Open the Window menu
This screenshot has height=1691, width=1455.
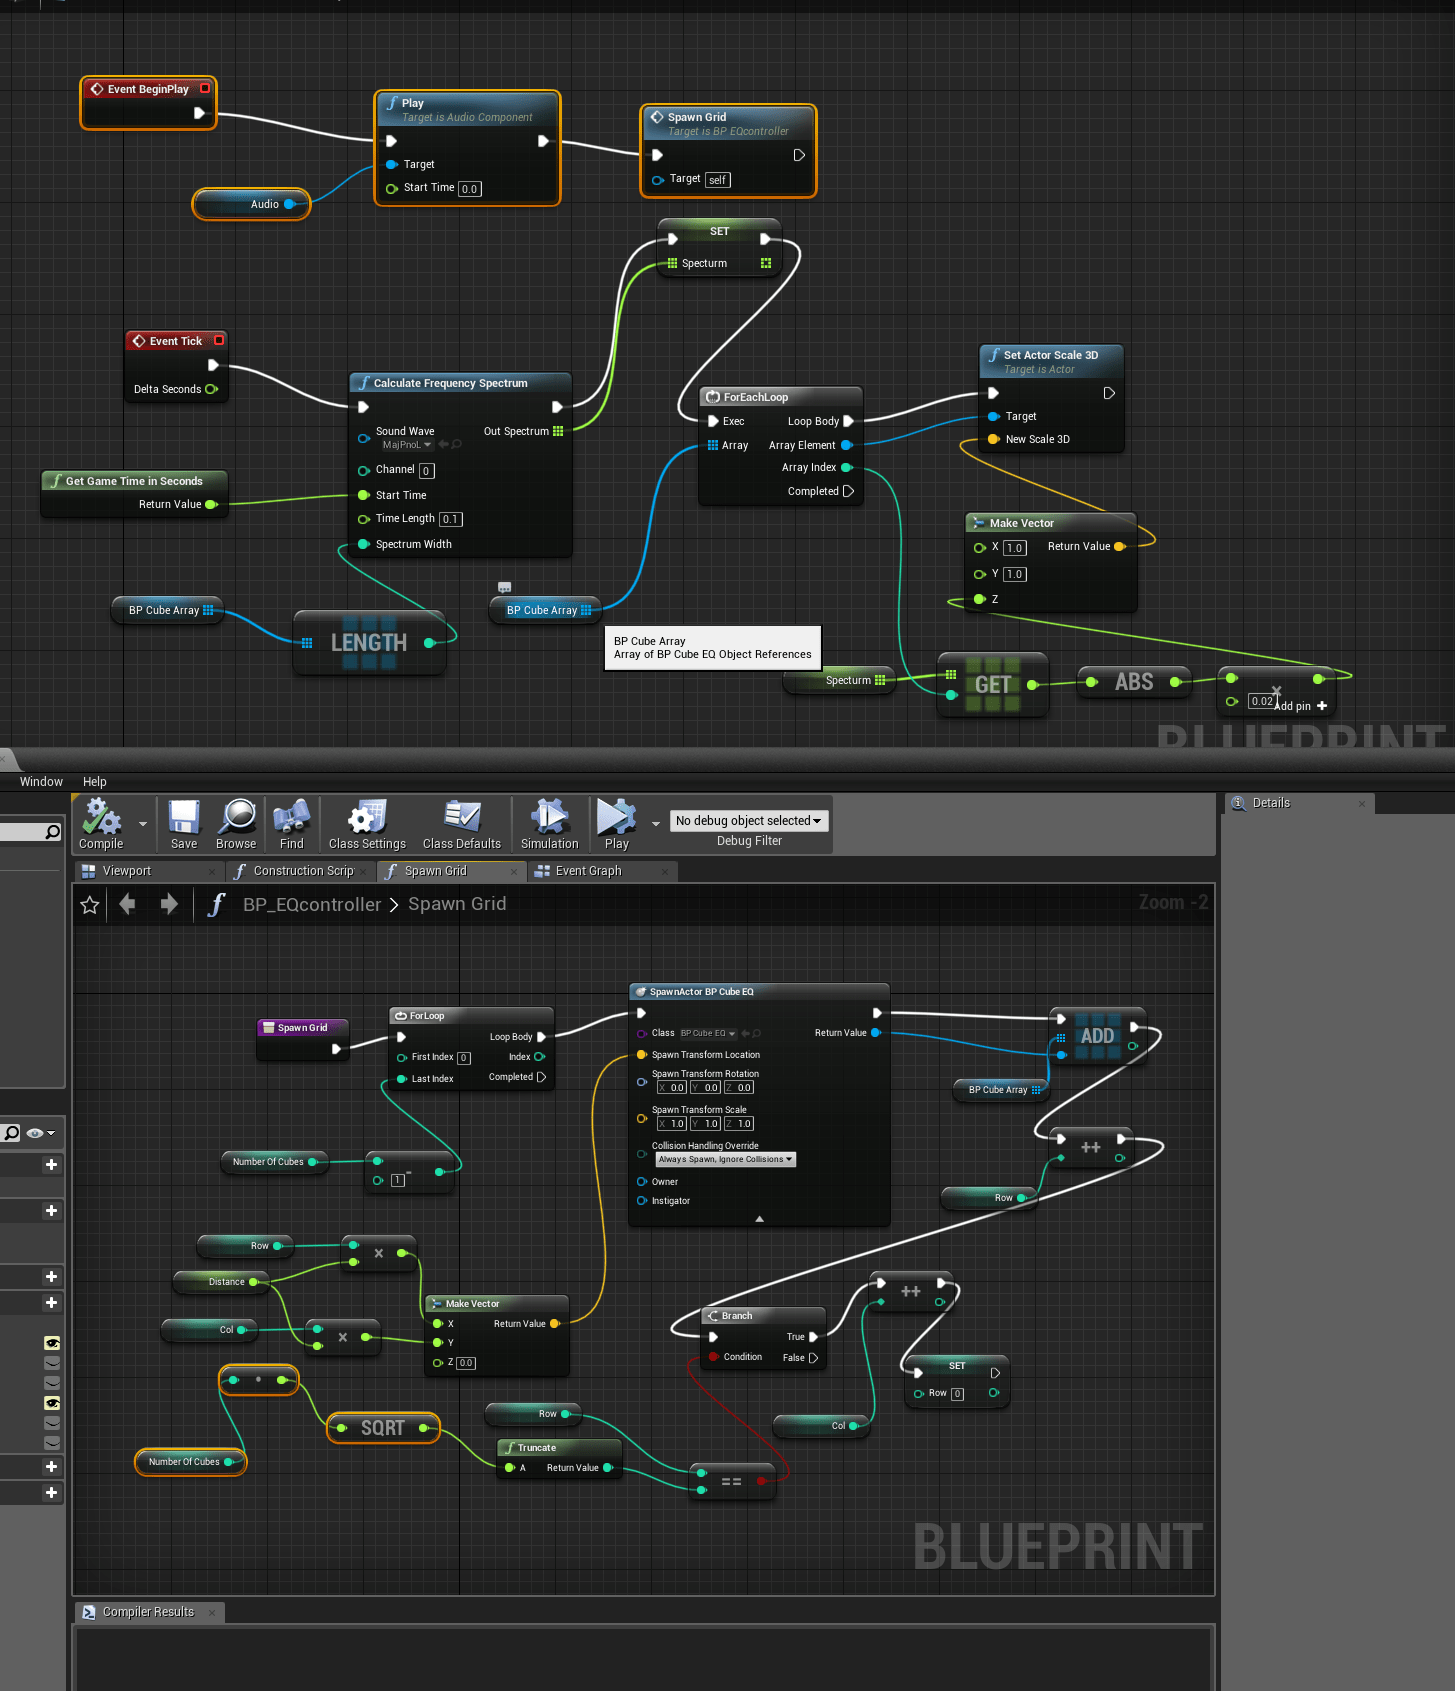[41, 782]
